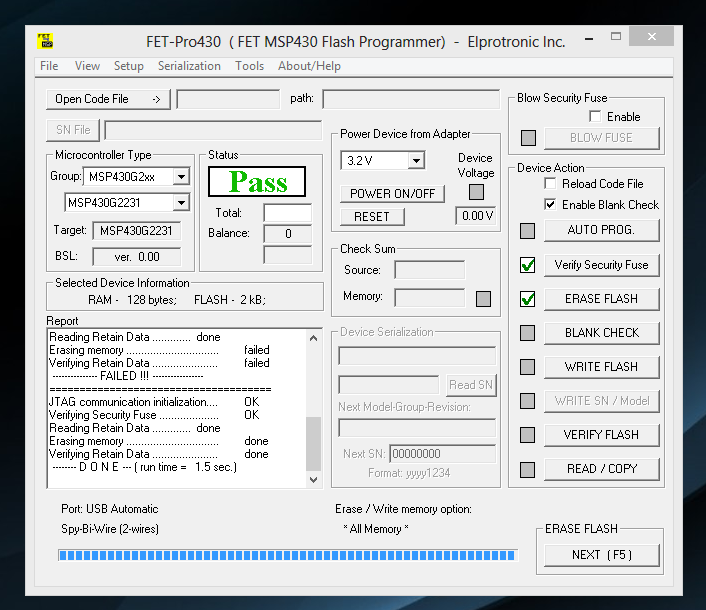The image size is (706, 610).
Task: Click the green check indicator beside Verify Security Fuse
Action: point(527,265)
